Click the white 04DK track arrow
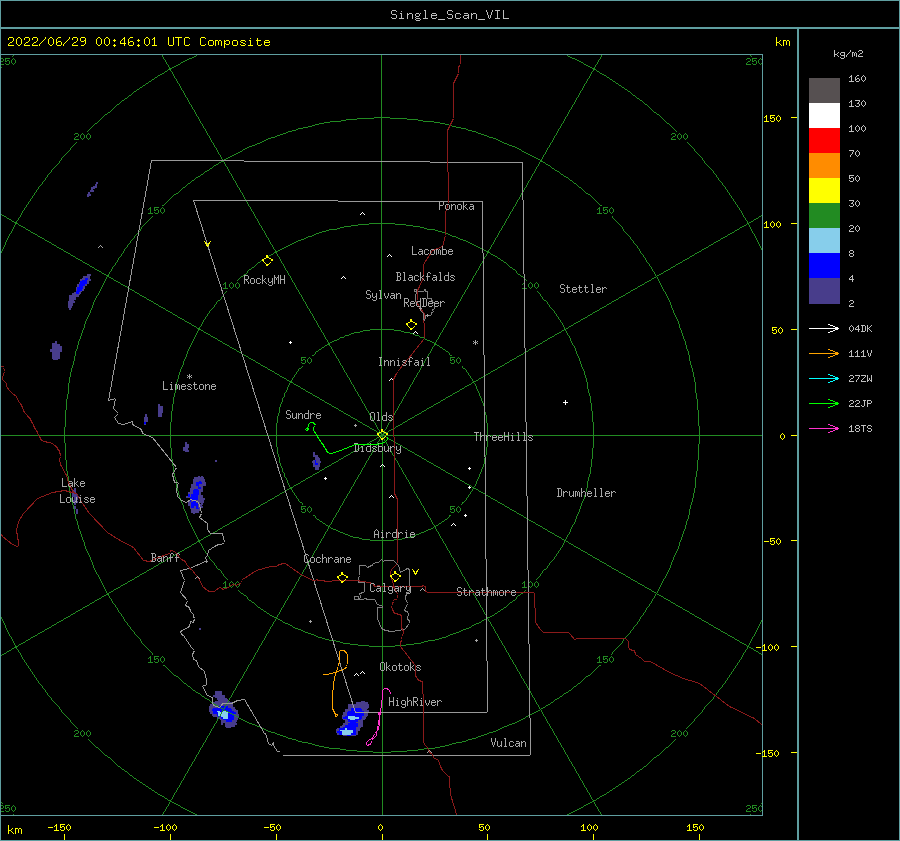This screenshot has height=841, width=900. pyautogui.click(x=824, y=328)
